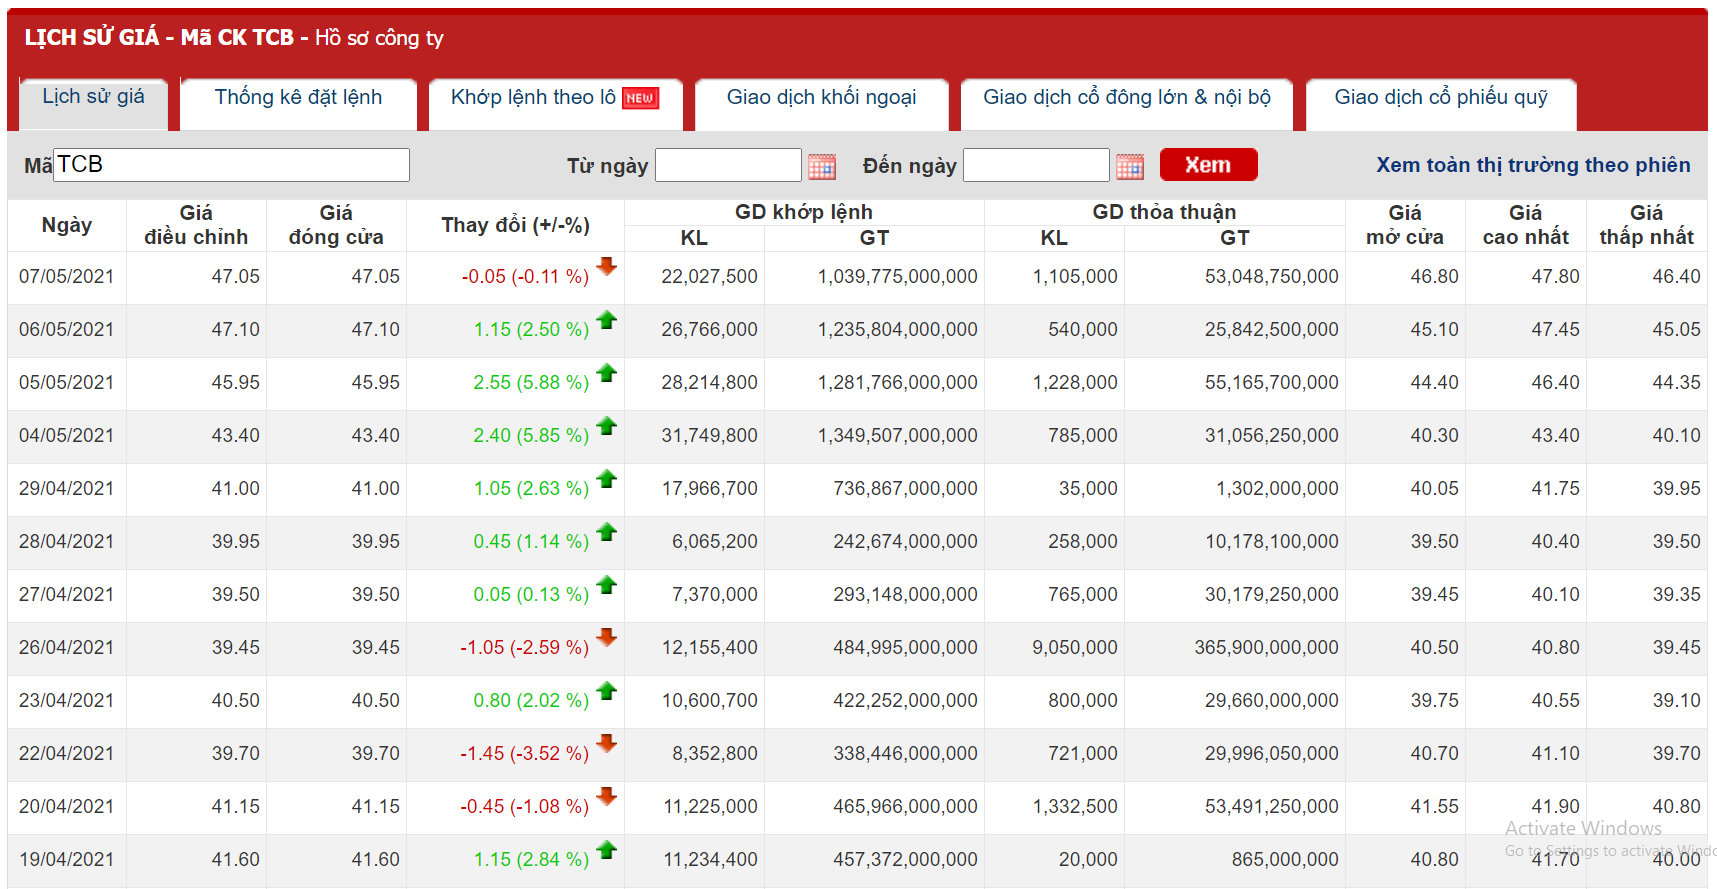Open 'Xem toàn thị trường theo phiên' link

coord(1532,165)
